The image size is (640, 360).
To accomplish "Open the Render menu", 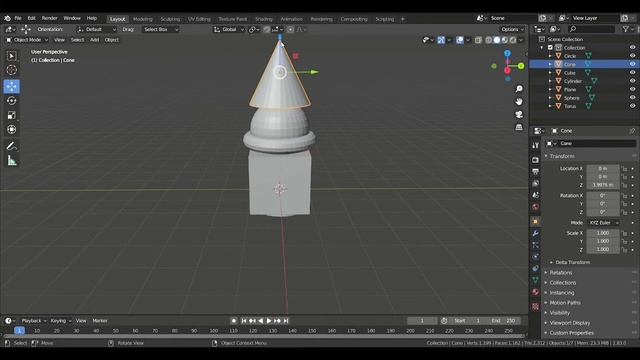I will coord(49,18).
